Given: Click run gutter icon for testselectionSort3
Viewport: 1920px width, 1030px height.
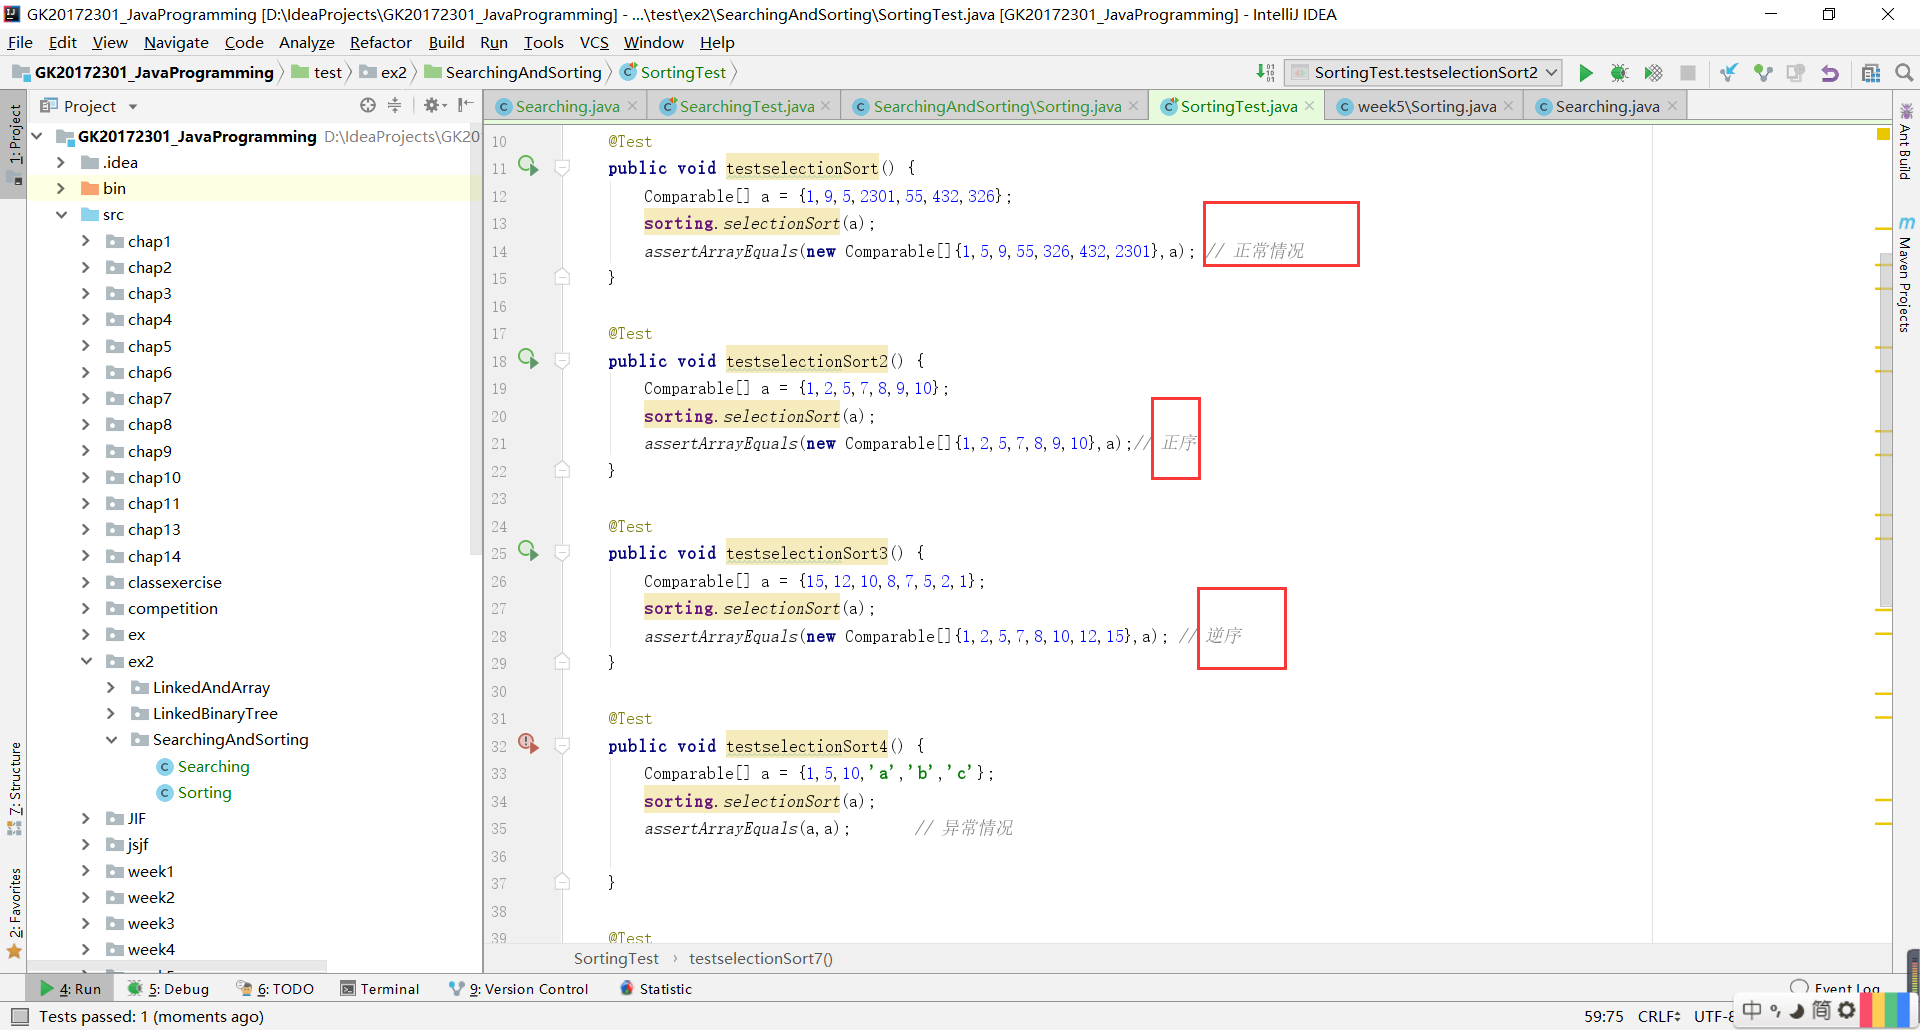Looking at the screenshot, I should (x=528, y=551).
